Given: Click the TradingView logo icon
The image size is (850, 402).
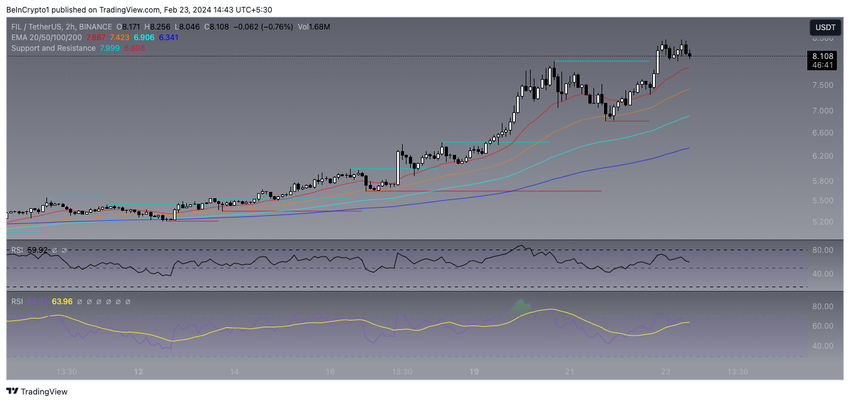Looking at the screenshot, I should pyautogui.click(x=13, y=392).
